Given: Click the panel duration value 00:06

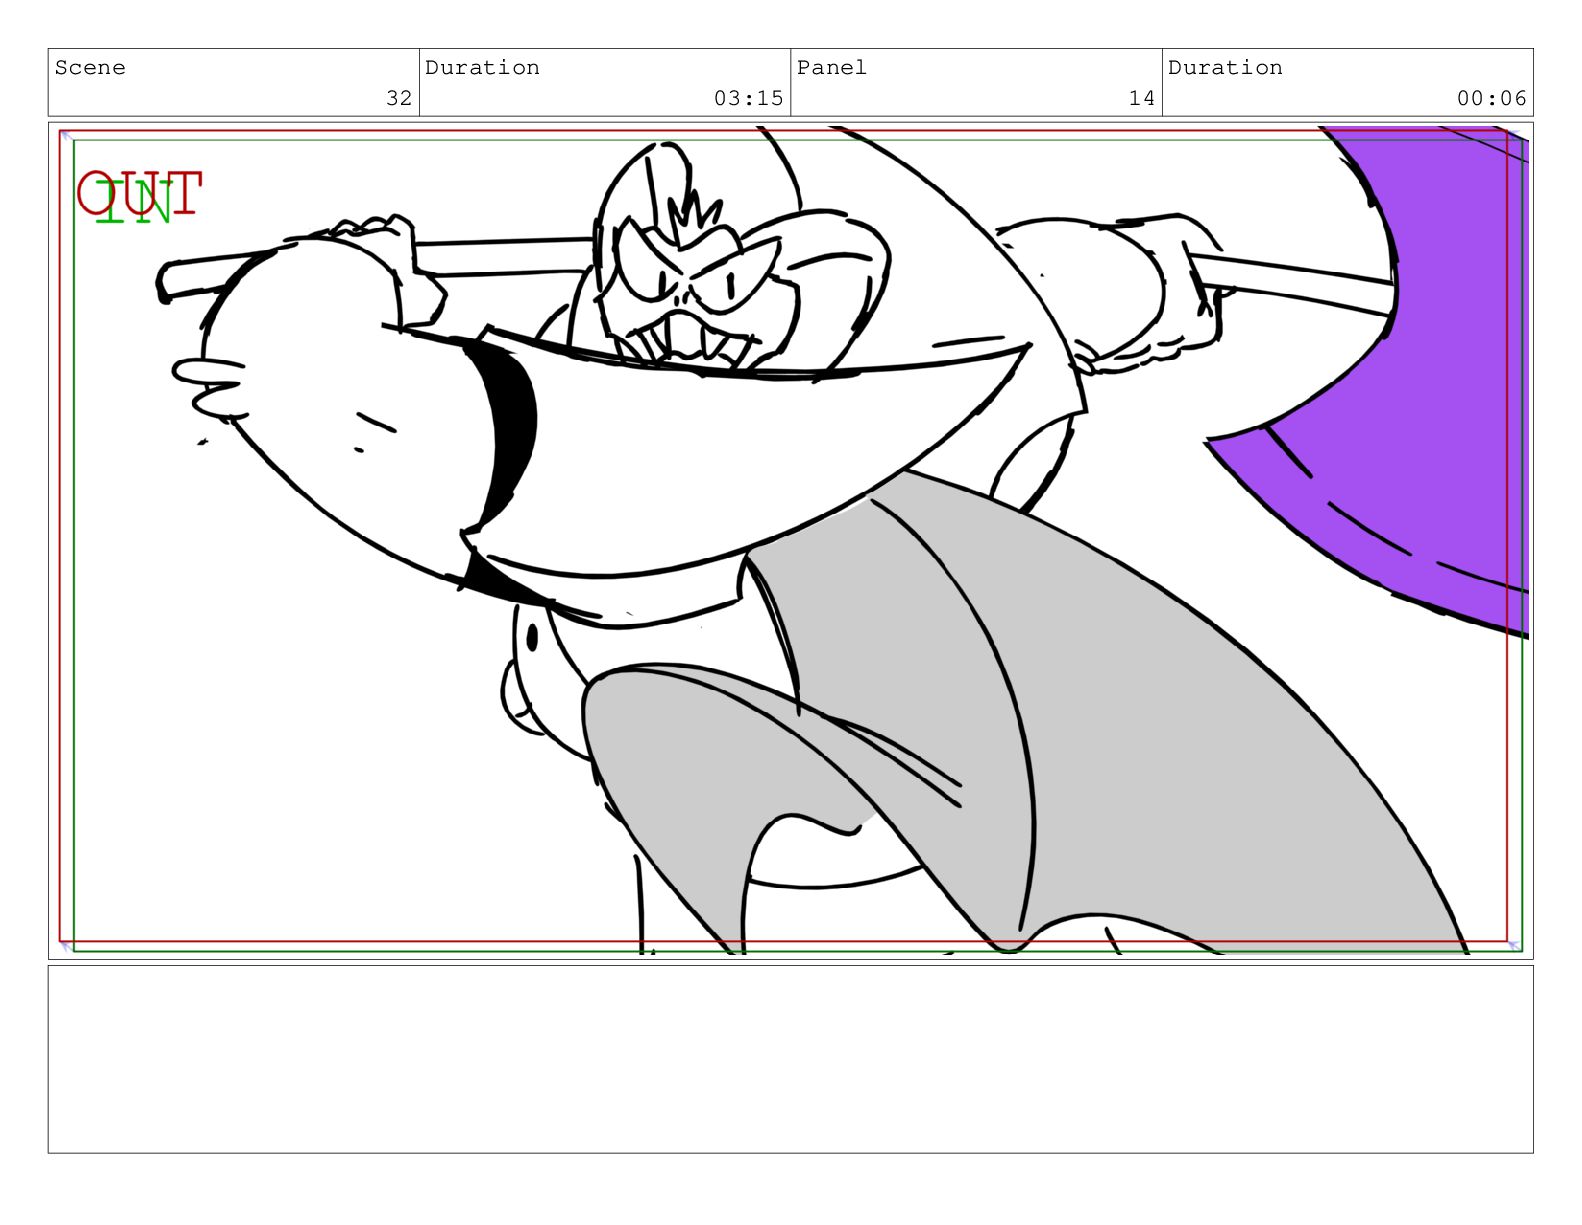Looking at the screenshot, I should 1491,98.
